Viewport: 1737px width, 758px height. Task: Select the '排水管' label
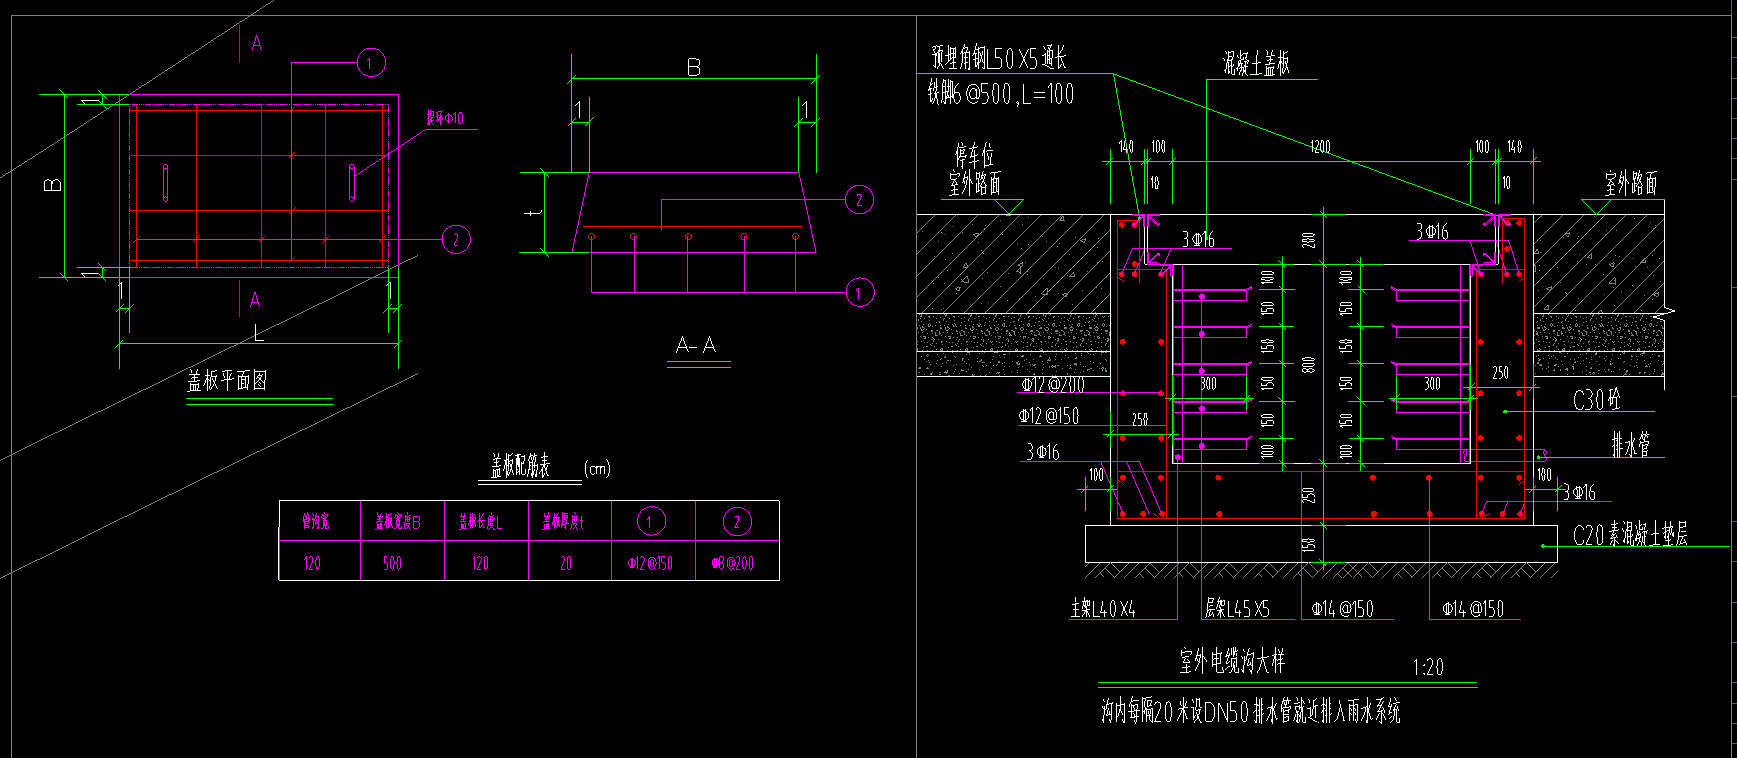(1631, 445)
